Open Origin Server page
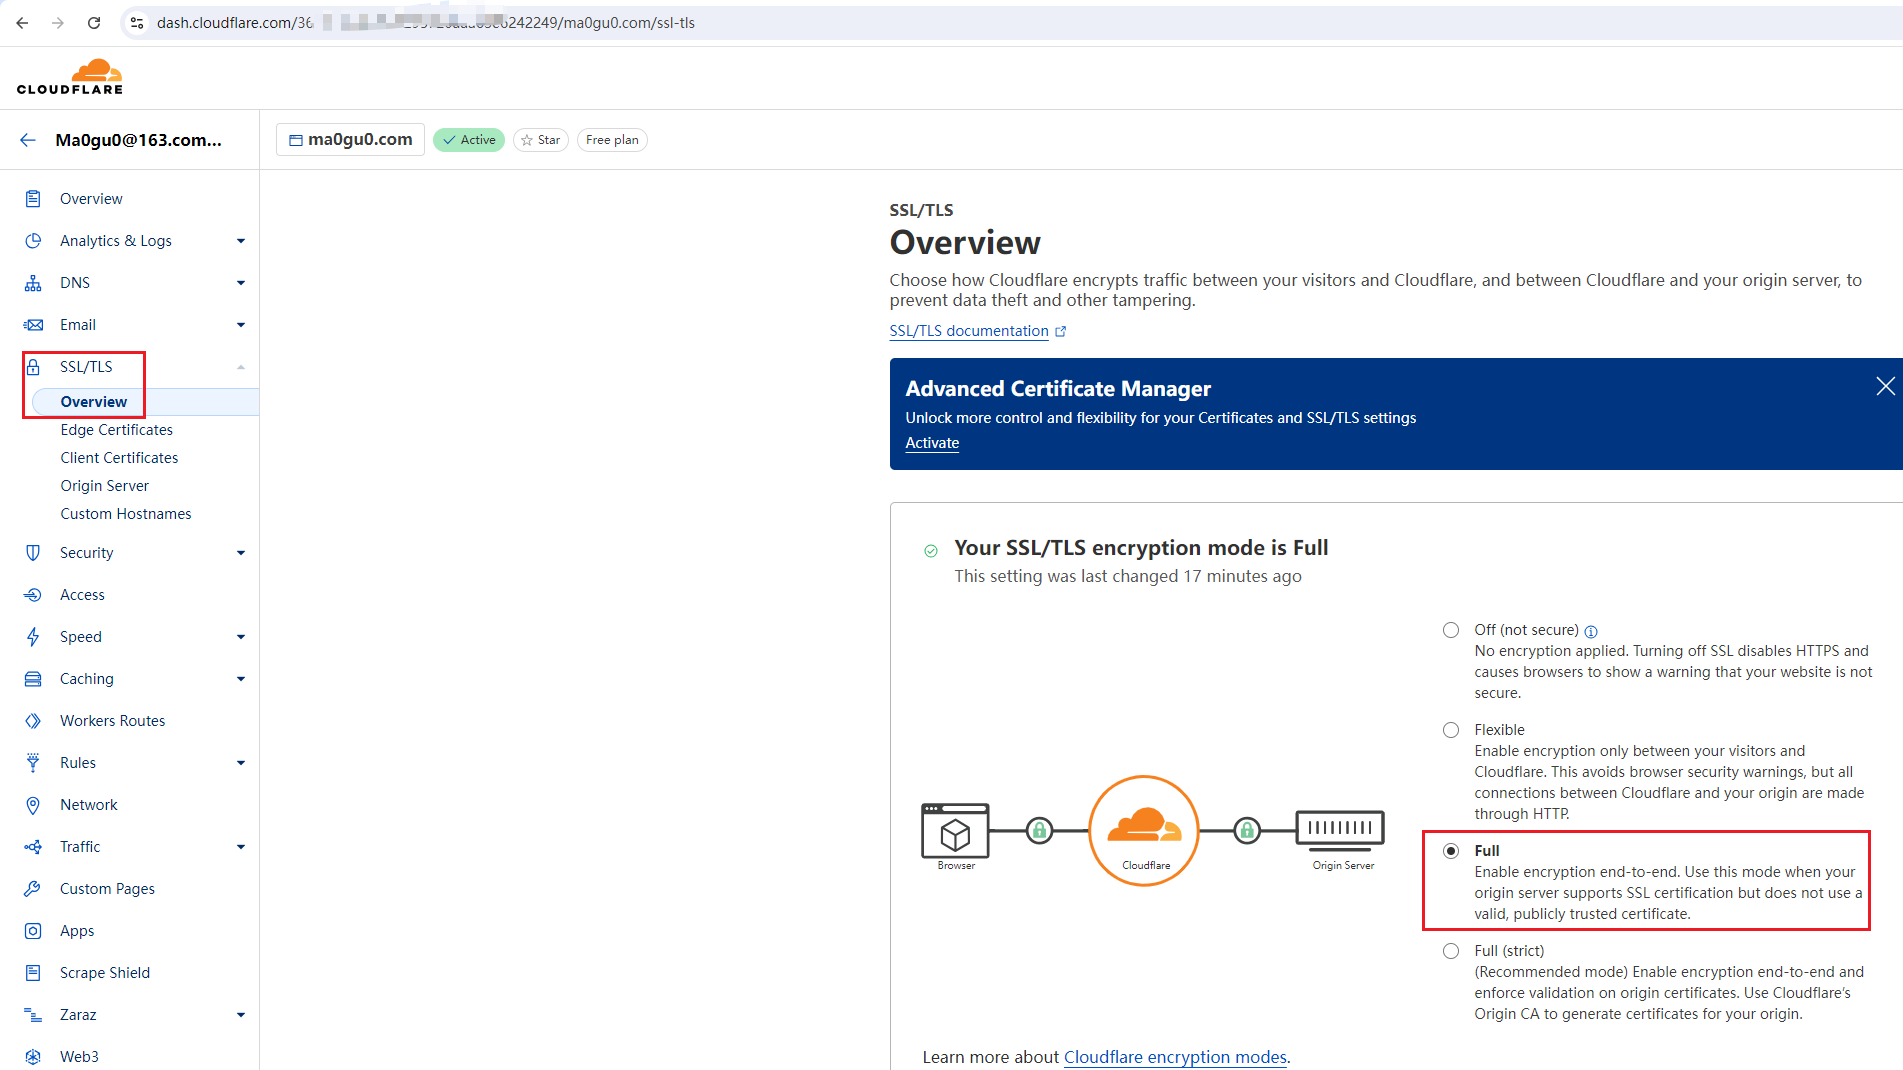This screenshot has height=1070, width=1903. click(x=104, y=486)
